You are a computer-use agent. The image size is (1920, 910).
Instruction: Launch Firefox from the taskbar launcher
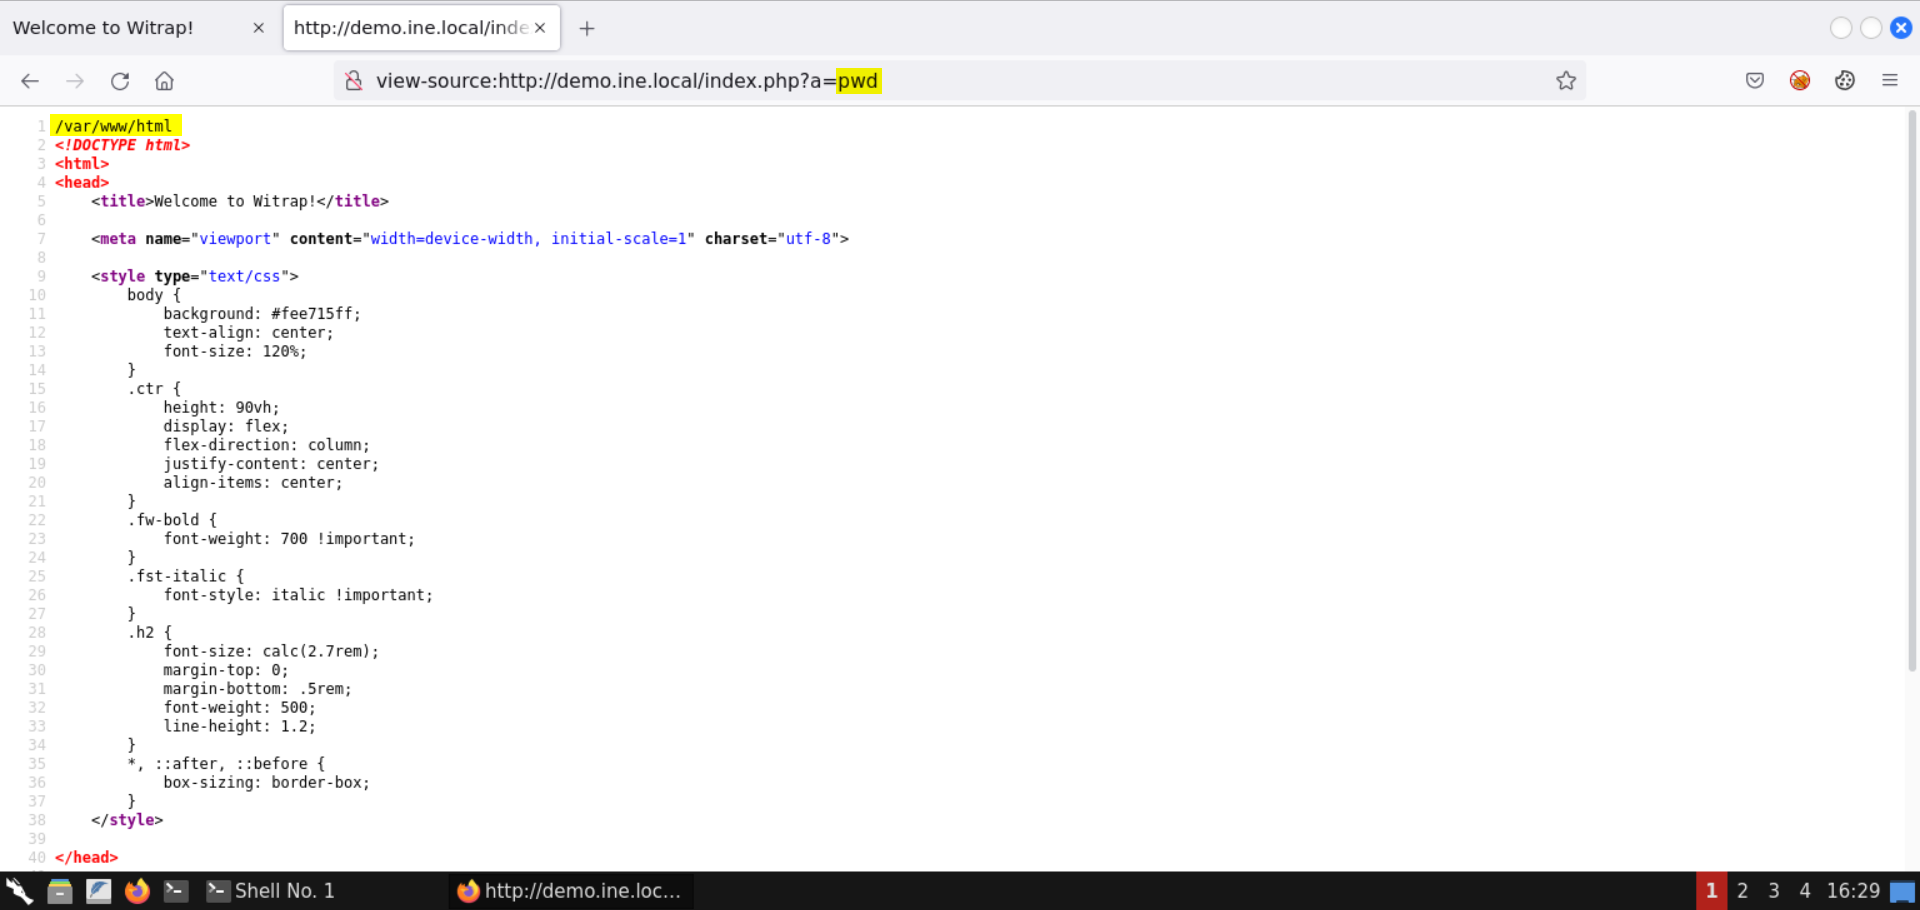(x=137, y=891)
